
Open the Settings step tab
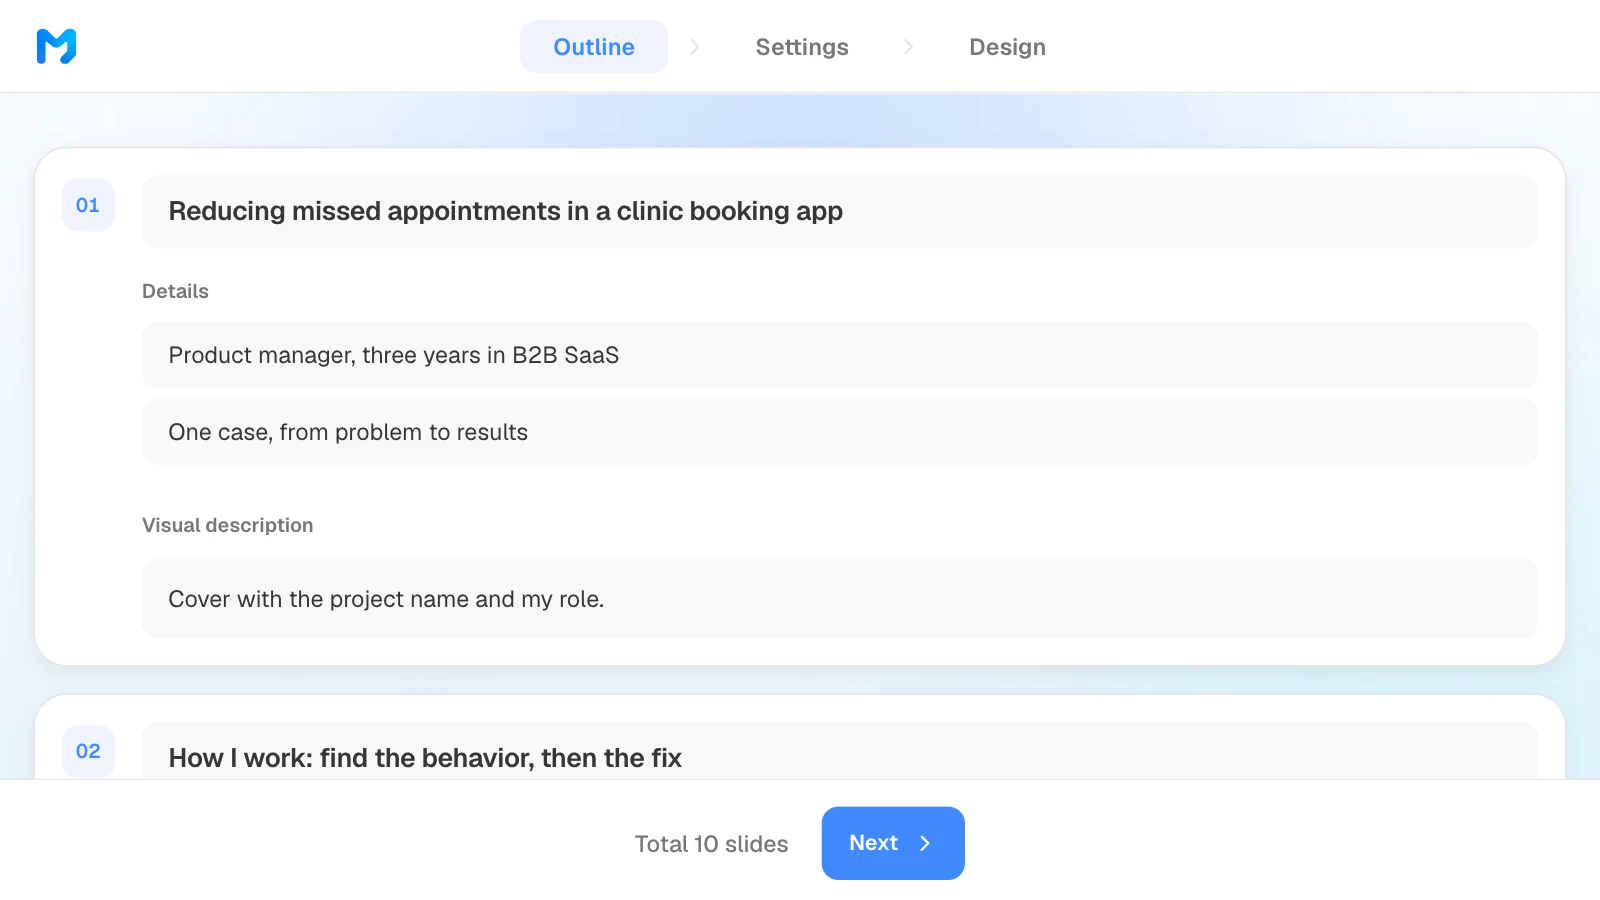[x=802, y=47]
